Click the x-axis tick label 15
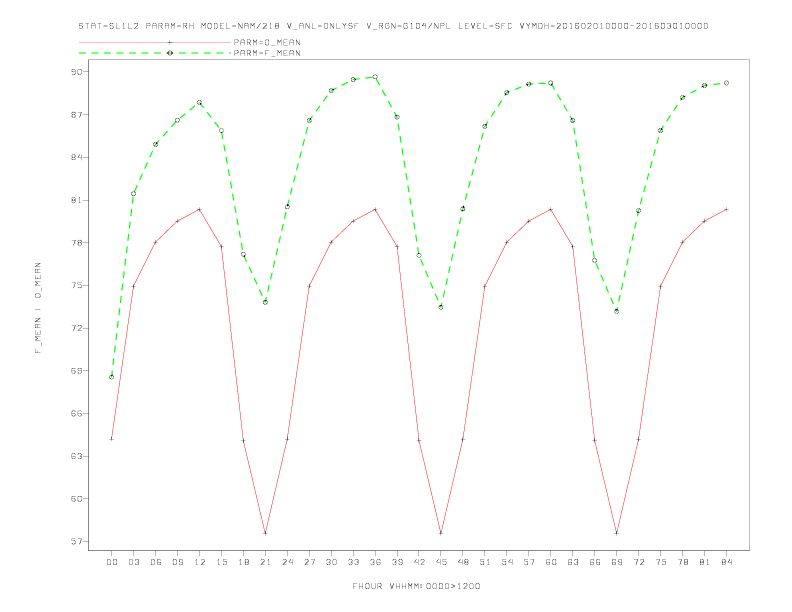 (x=222, y=562)
